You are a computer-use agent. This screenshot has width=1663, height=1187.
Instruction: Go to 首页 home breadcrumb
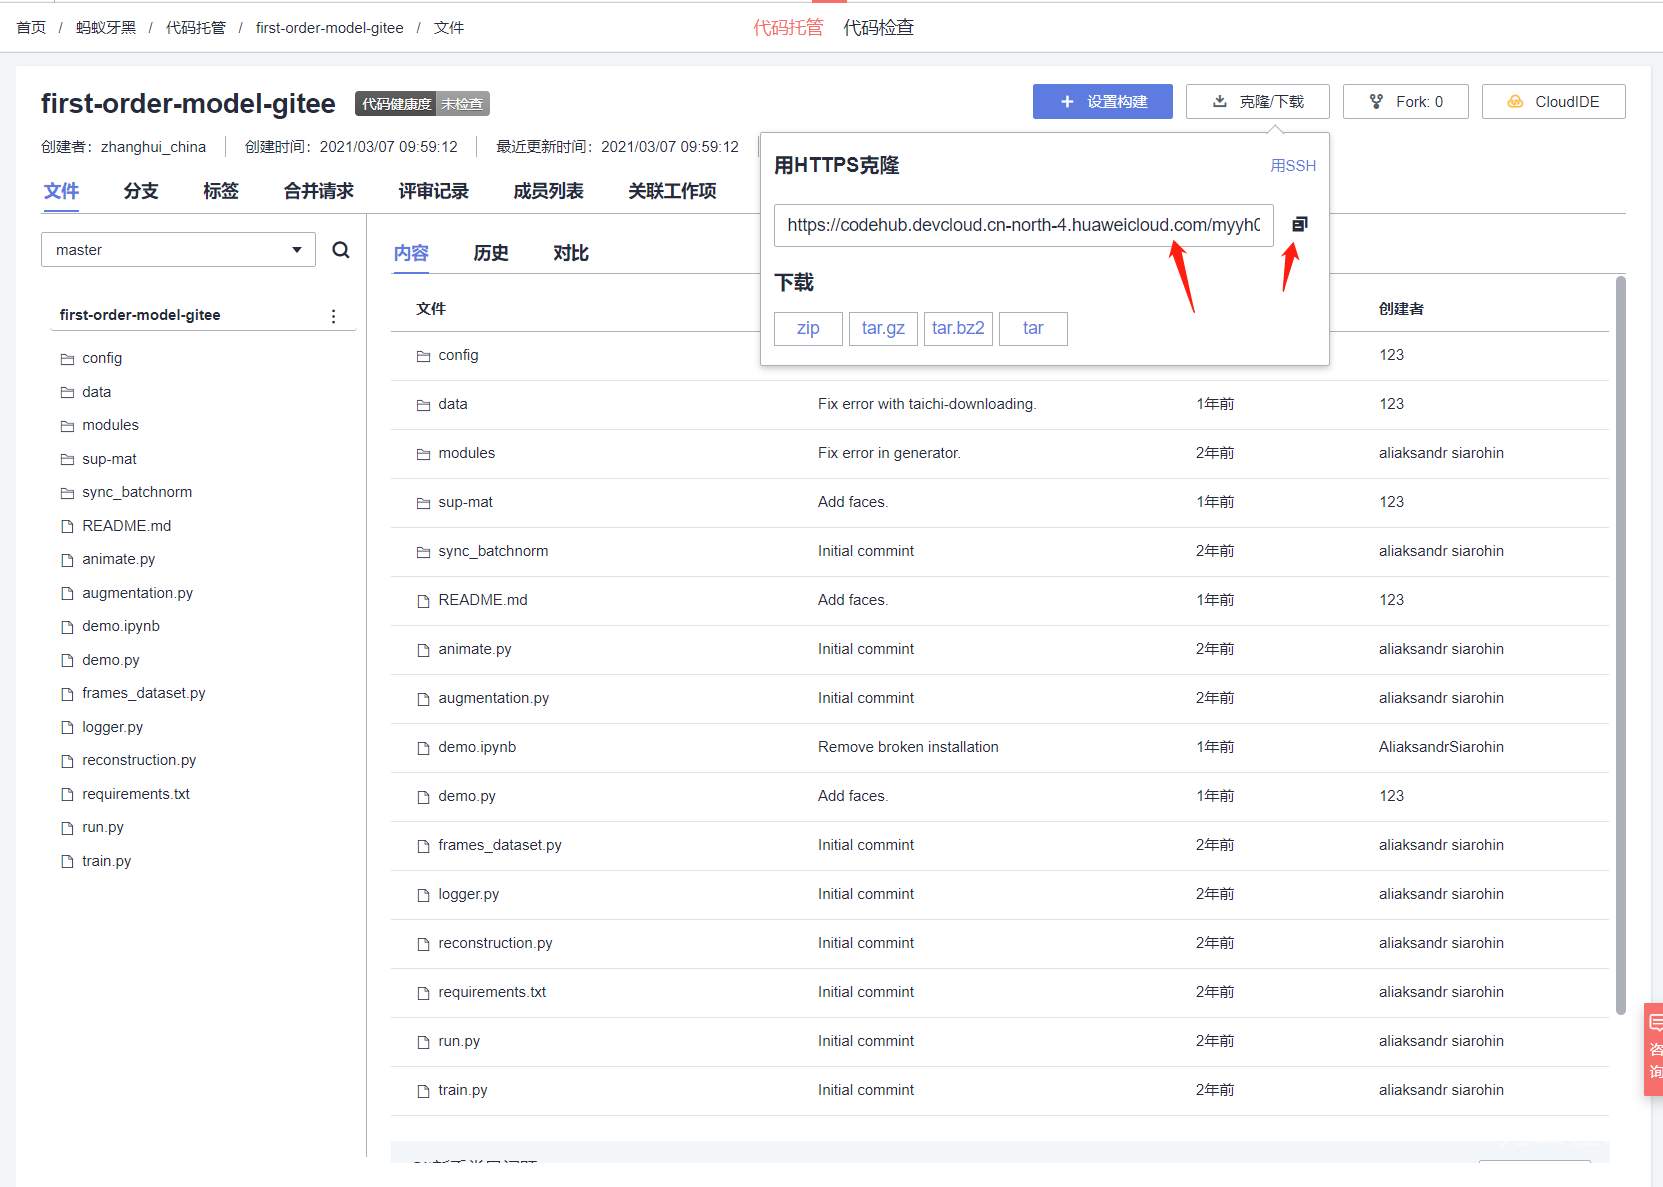click(31, 27)
